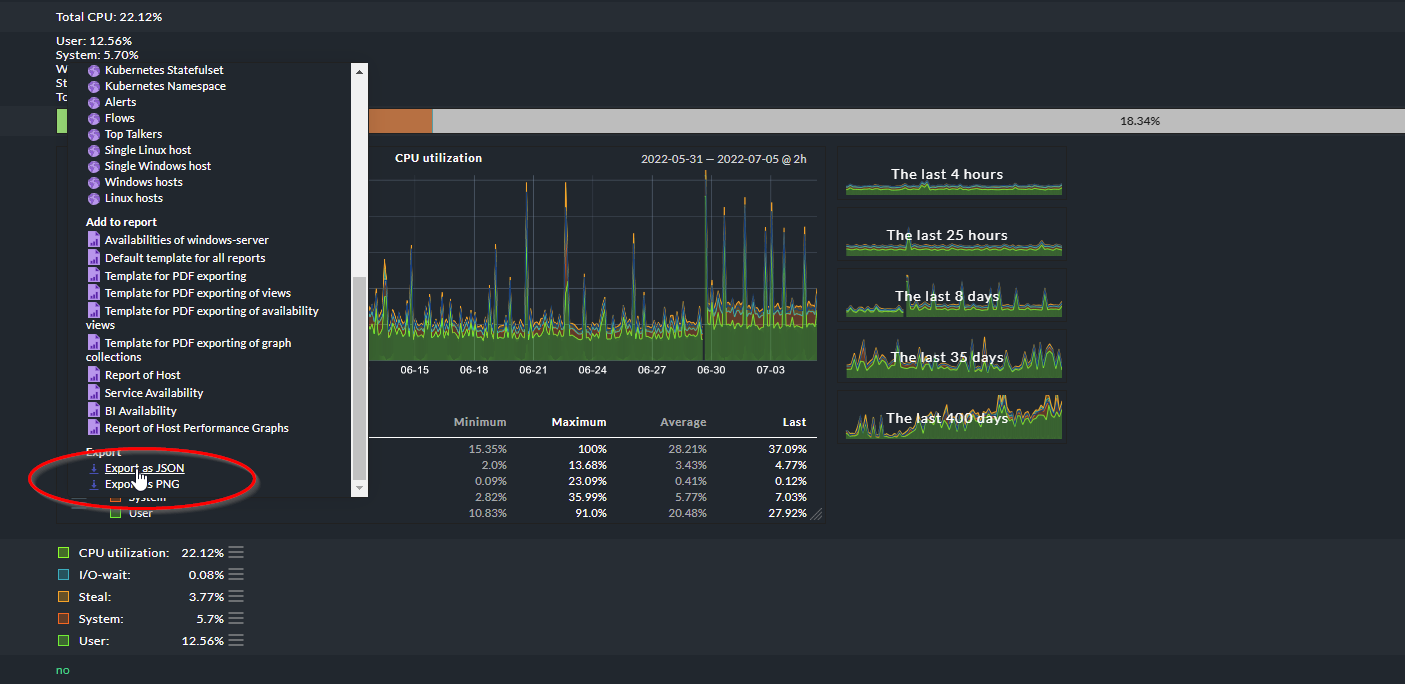1405x684 pixels.
Task: Open the I/O-wait metric options menu
Action: pyautogui.click(x=234, y=574)
